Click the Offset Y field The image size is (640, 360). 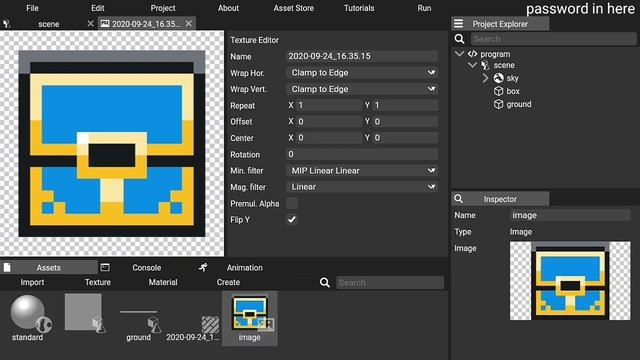coord(405,122)
